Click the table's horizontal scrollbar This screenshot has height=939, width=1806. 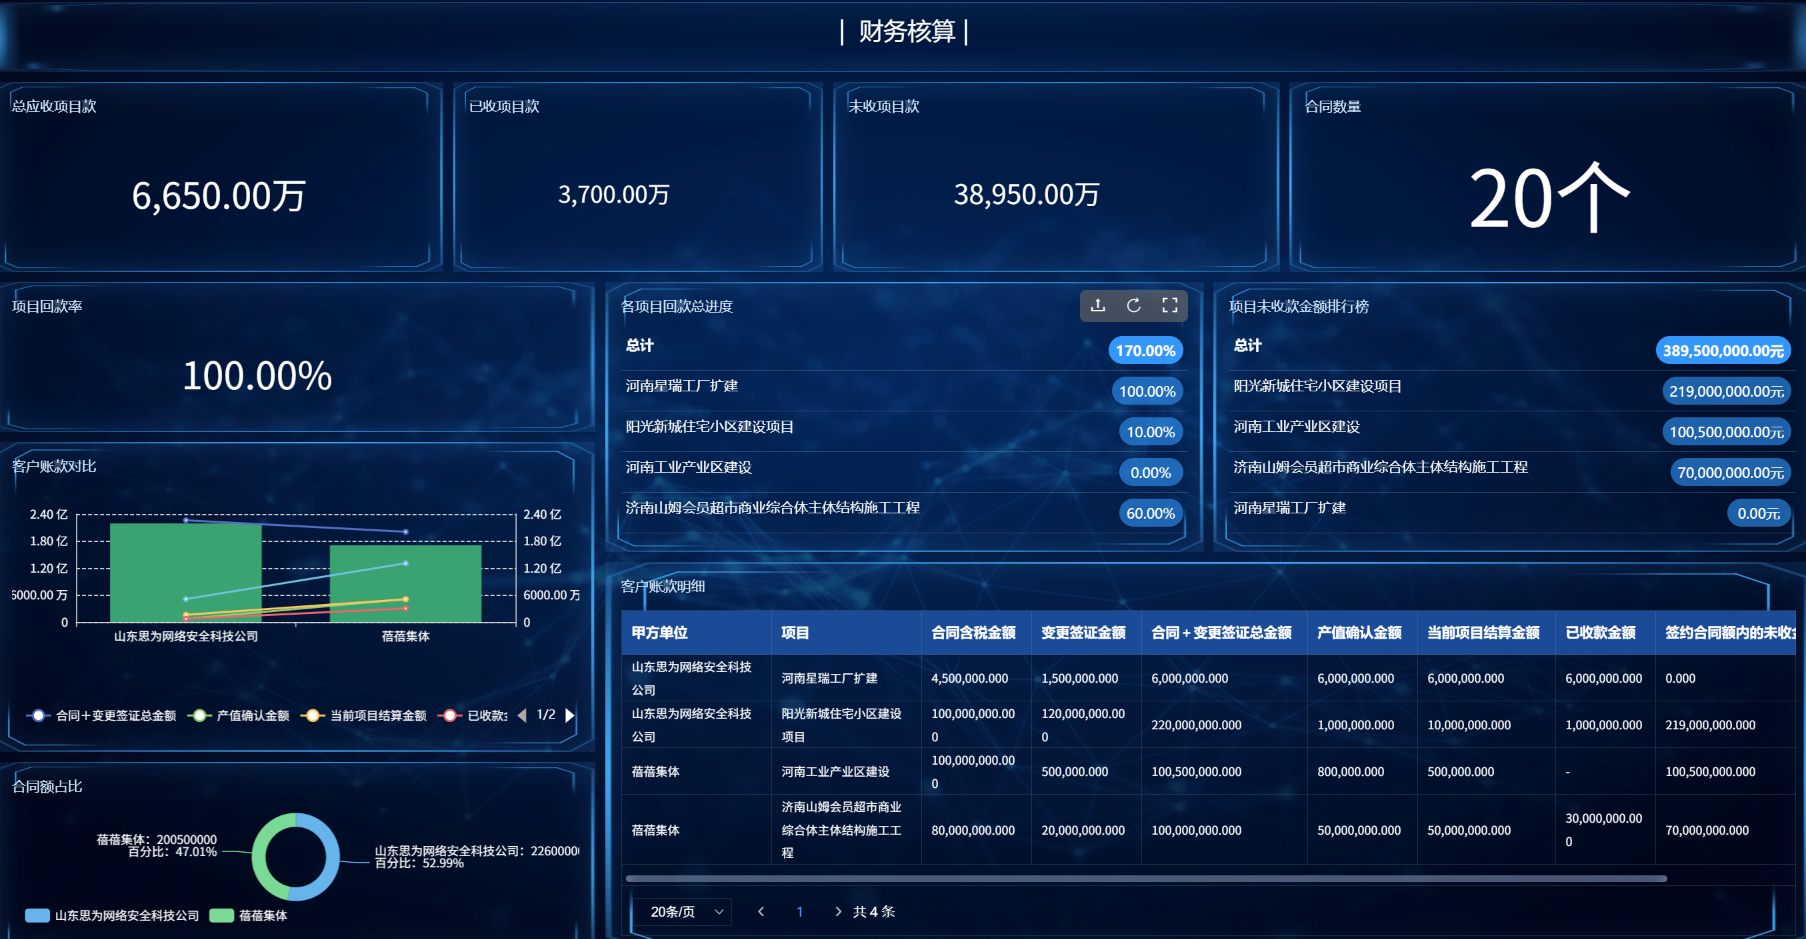[x=1145, y=879]
